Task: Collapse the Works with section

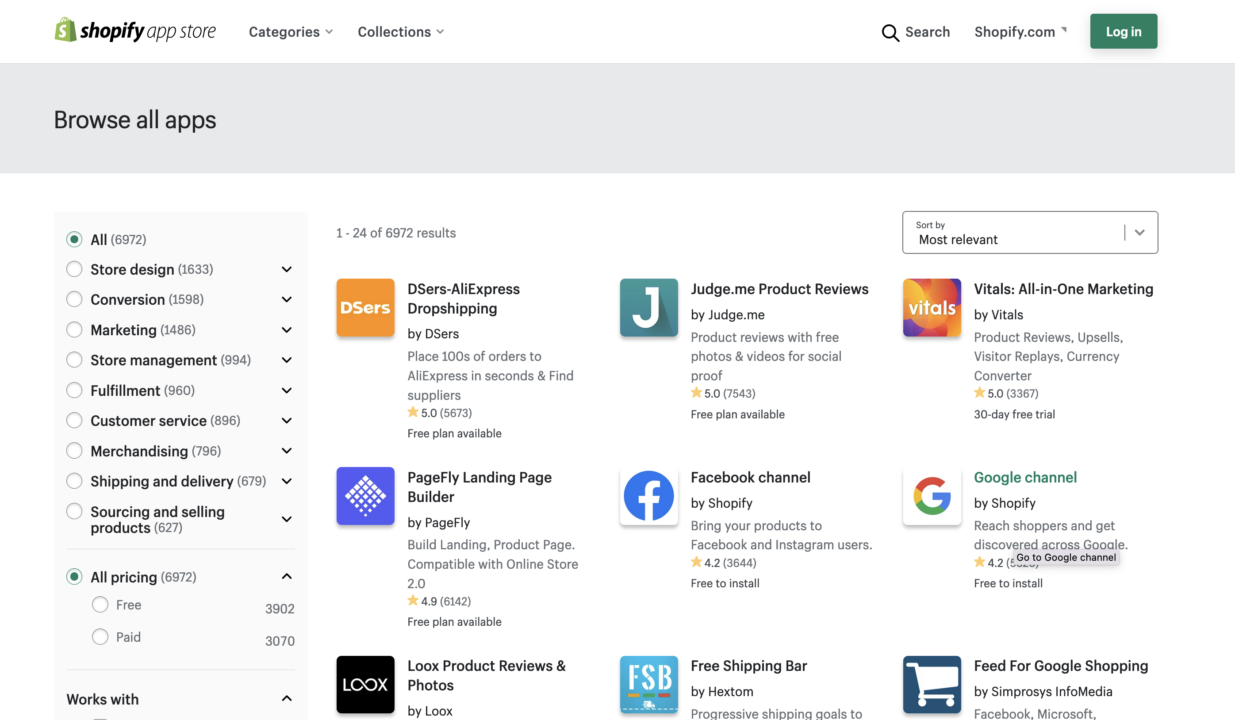Action: click(x=287, y=699)
